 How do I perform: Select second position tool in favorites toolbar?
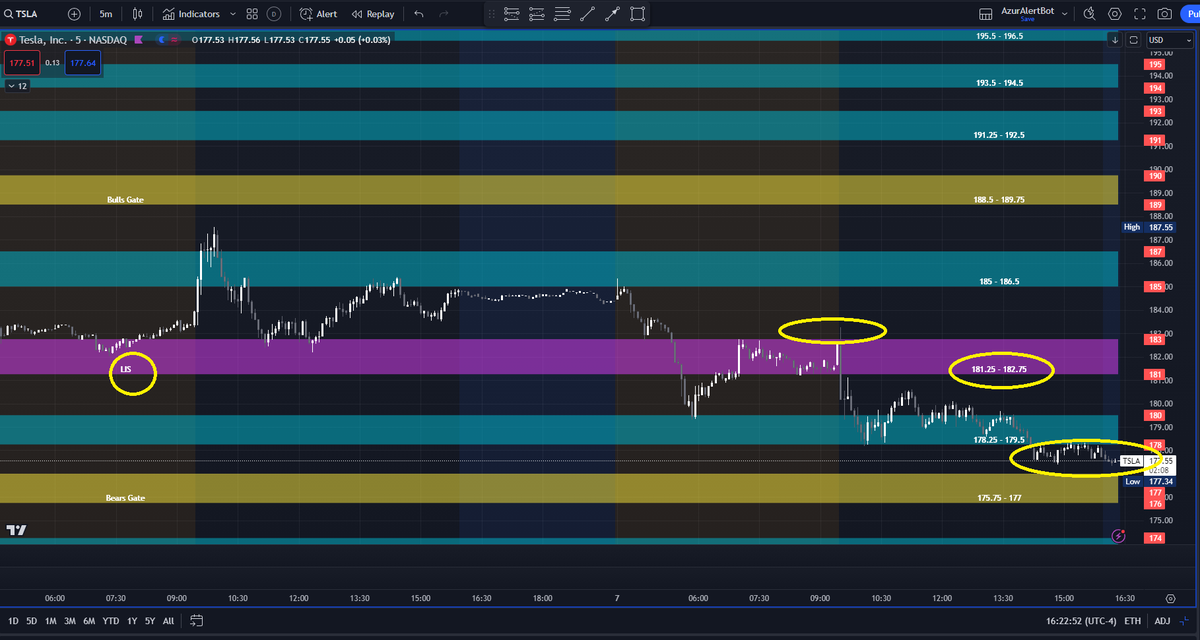tap(537, 14)
